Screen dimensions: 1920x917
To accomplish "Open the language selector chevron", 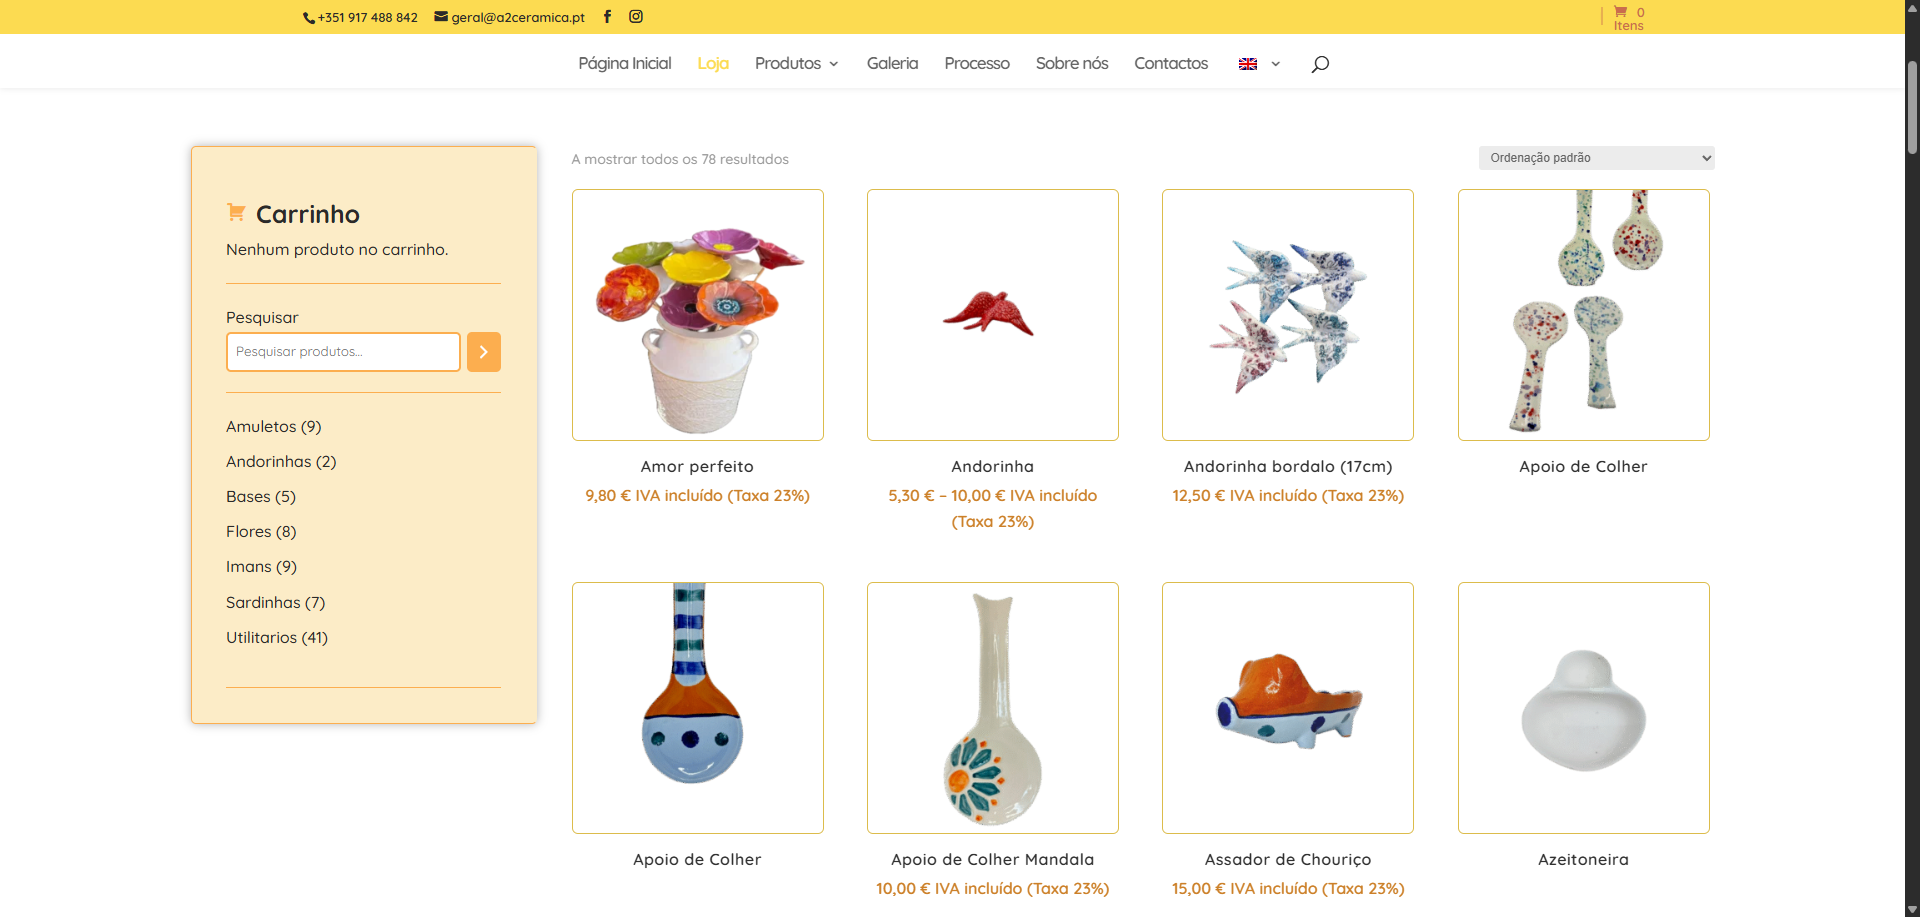I will [1275, 64].
